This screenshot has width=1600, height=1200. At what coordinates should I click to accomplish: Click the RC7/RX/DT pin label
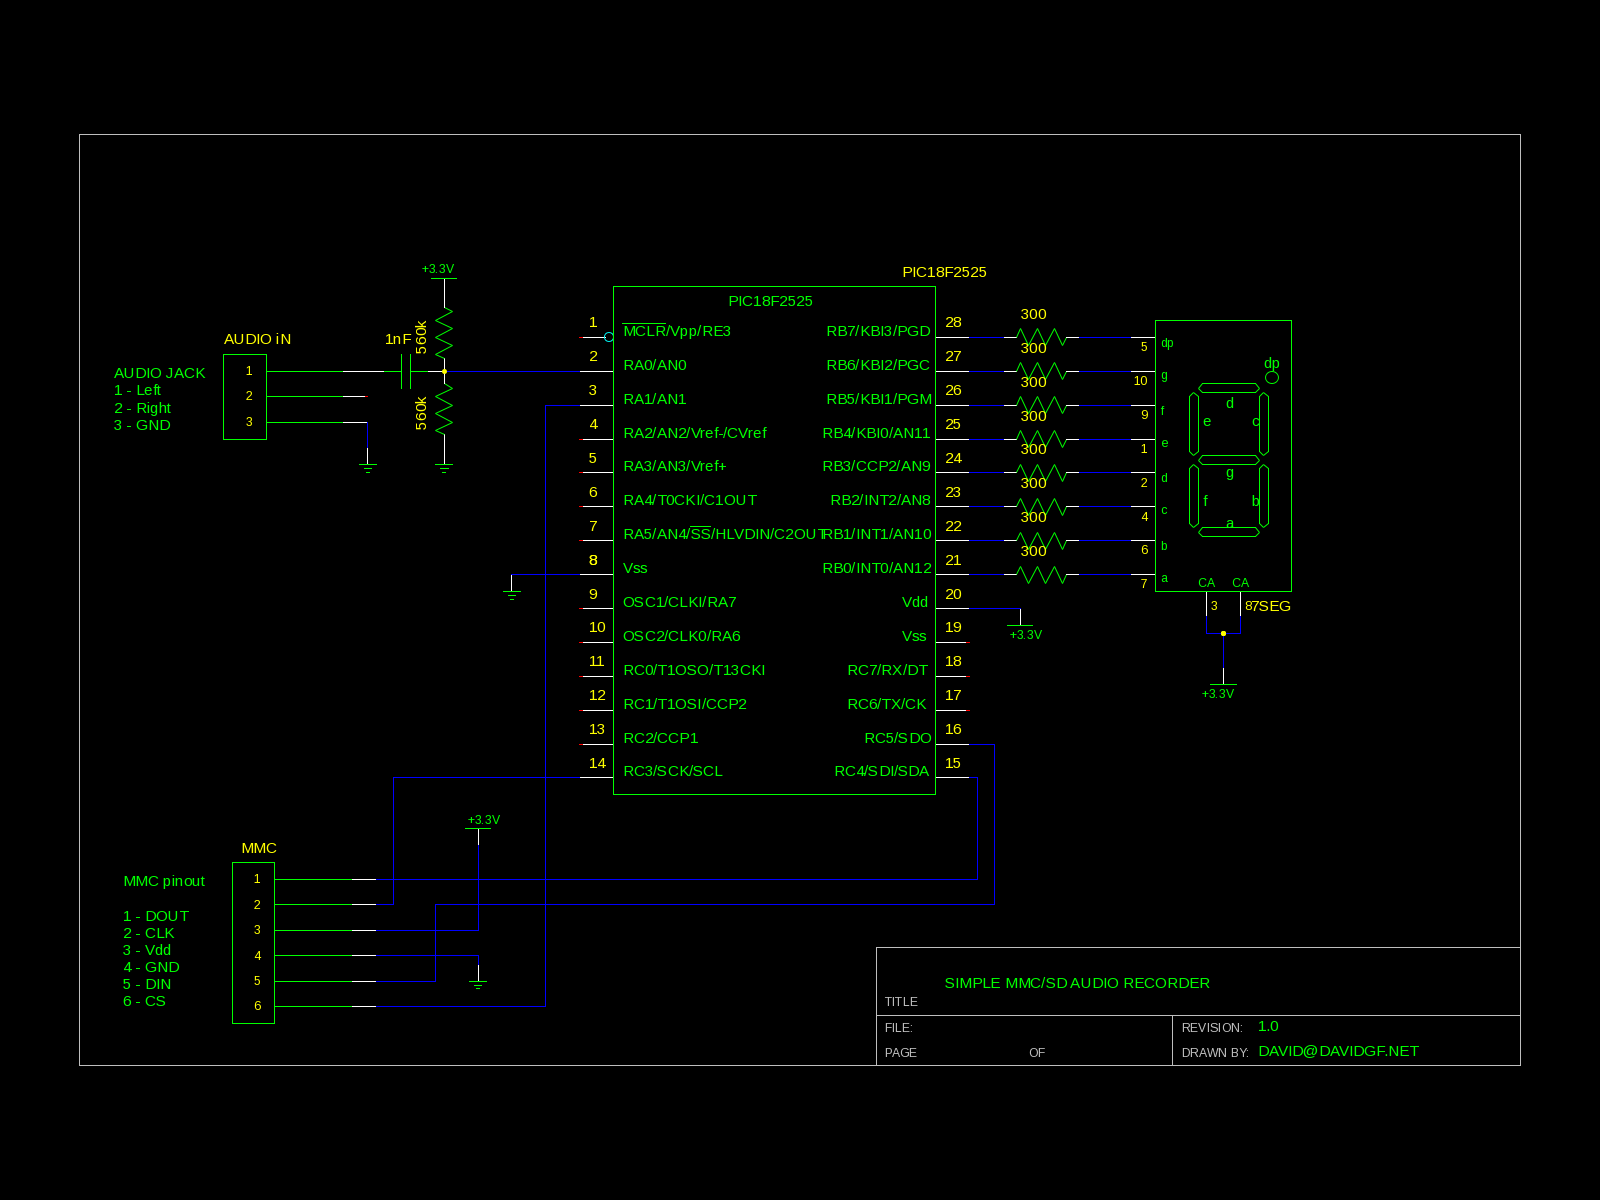click(887, 670)
